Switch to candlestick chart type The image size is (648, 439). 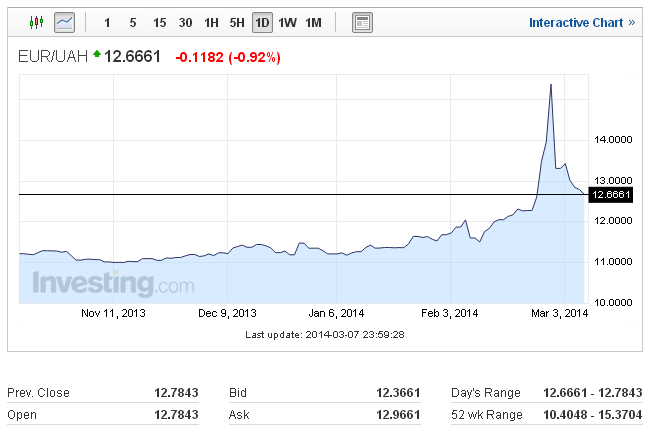pos(37,21)
